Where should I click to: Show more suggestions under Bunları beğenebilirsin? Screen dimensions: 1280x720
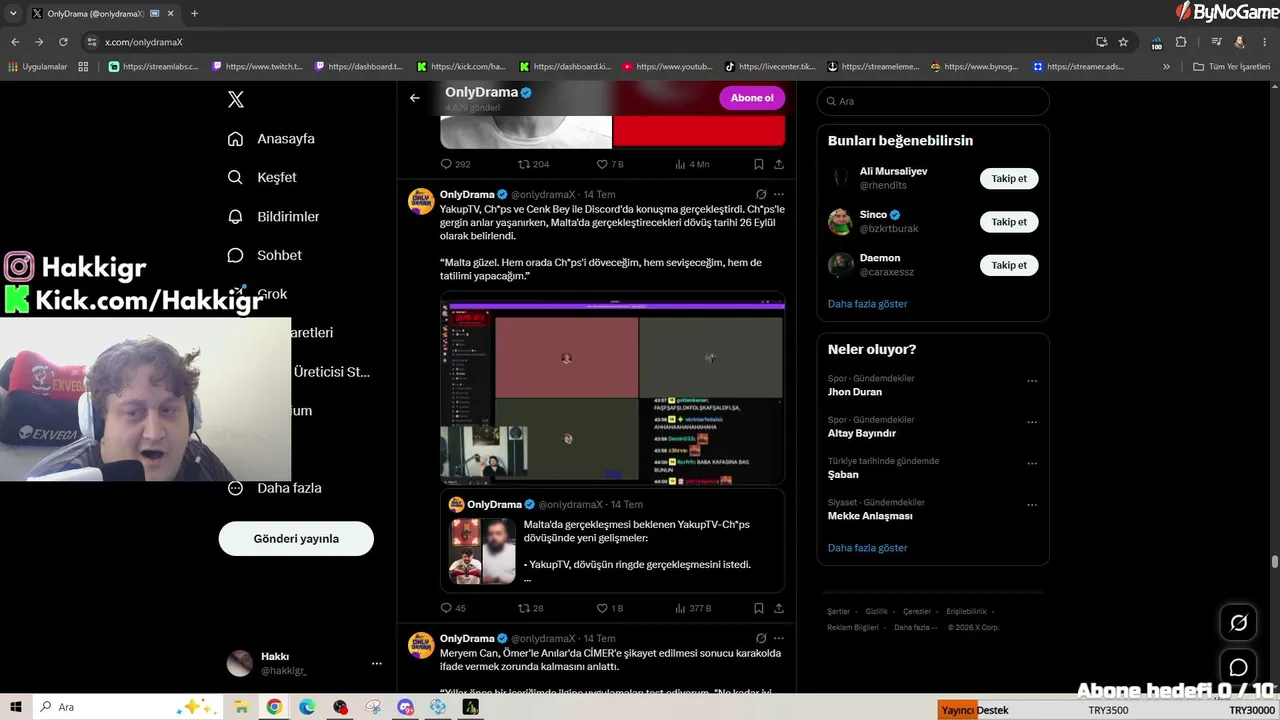868,303
